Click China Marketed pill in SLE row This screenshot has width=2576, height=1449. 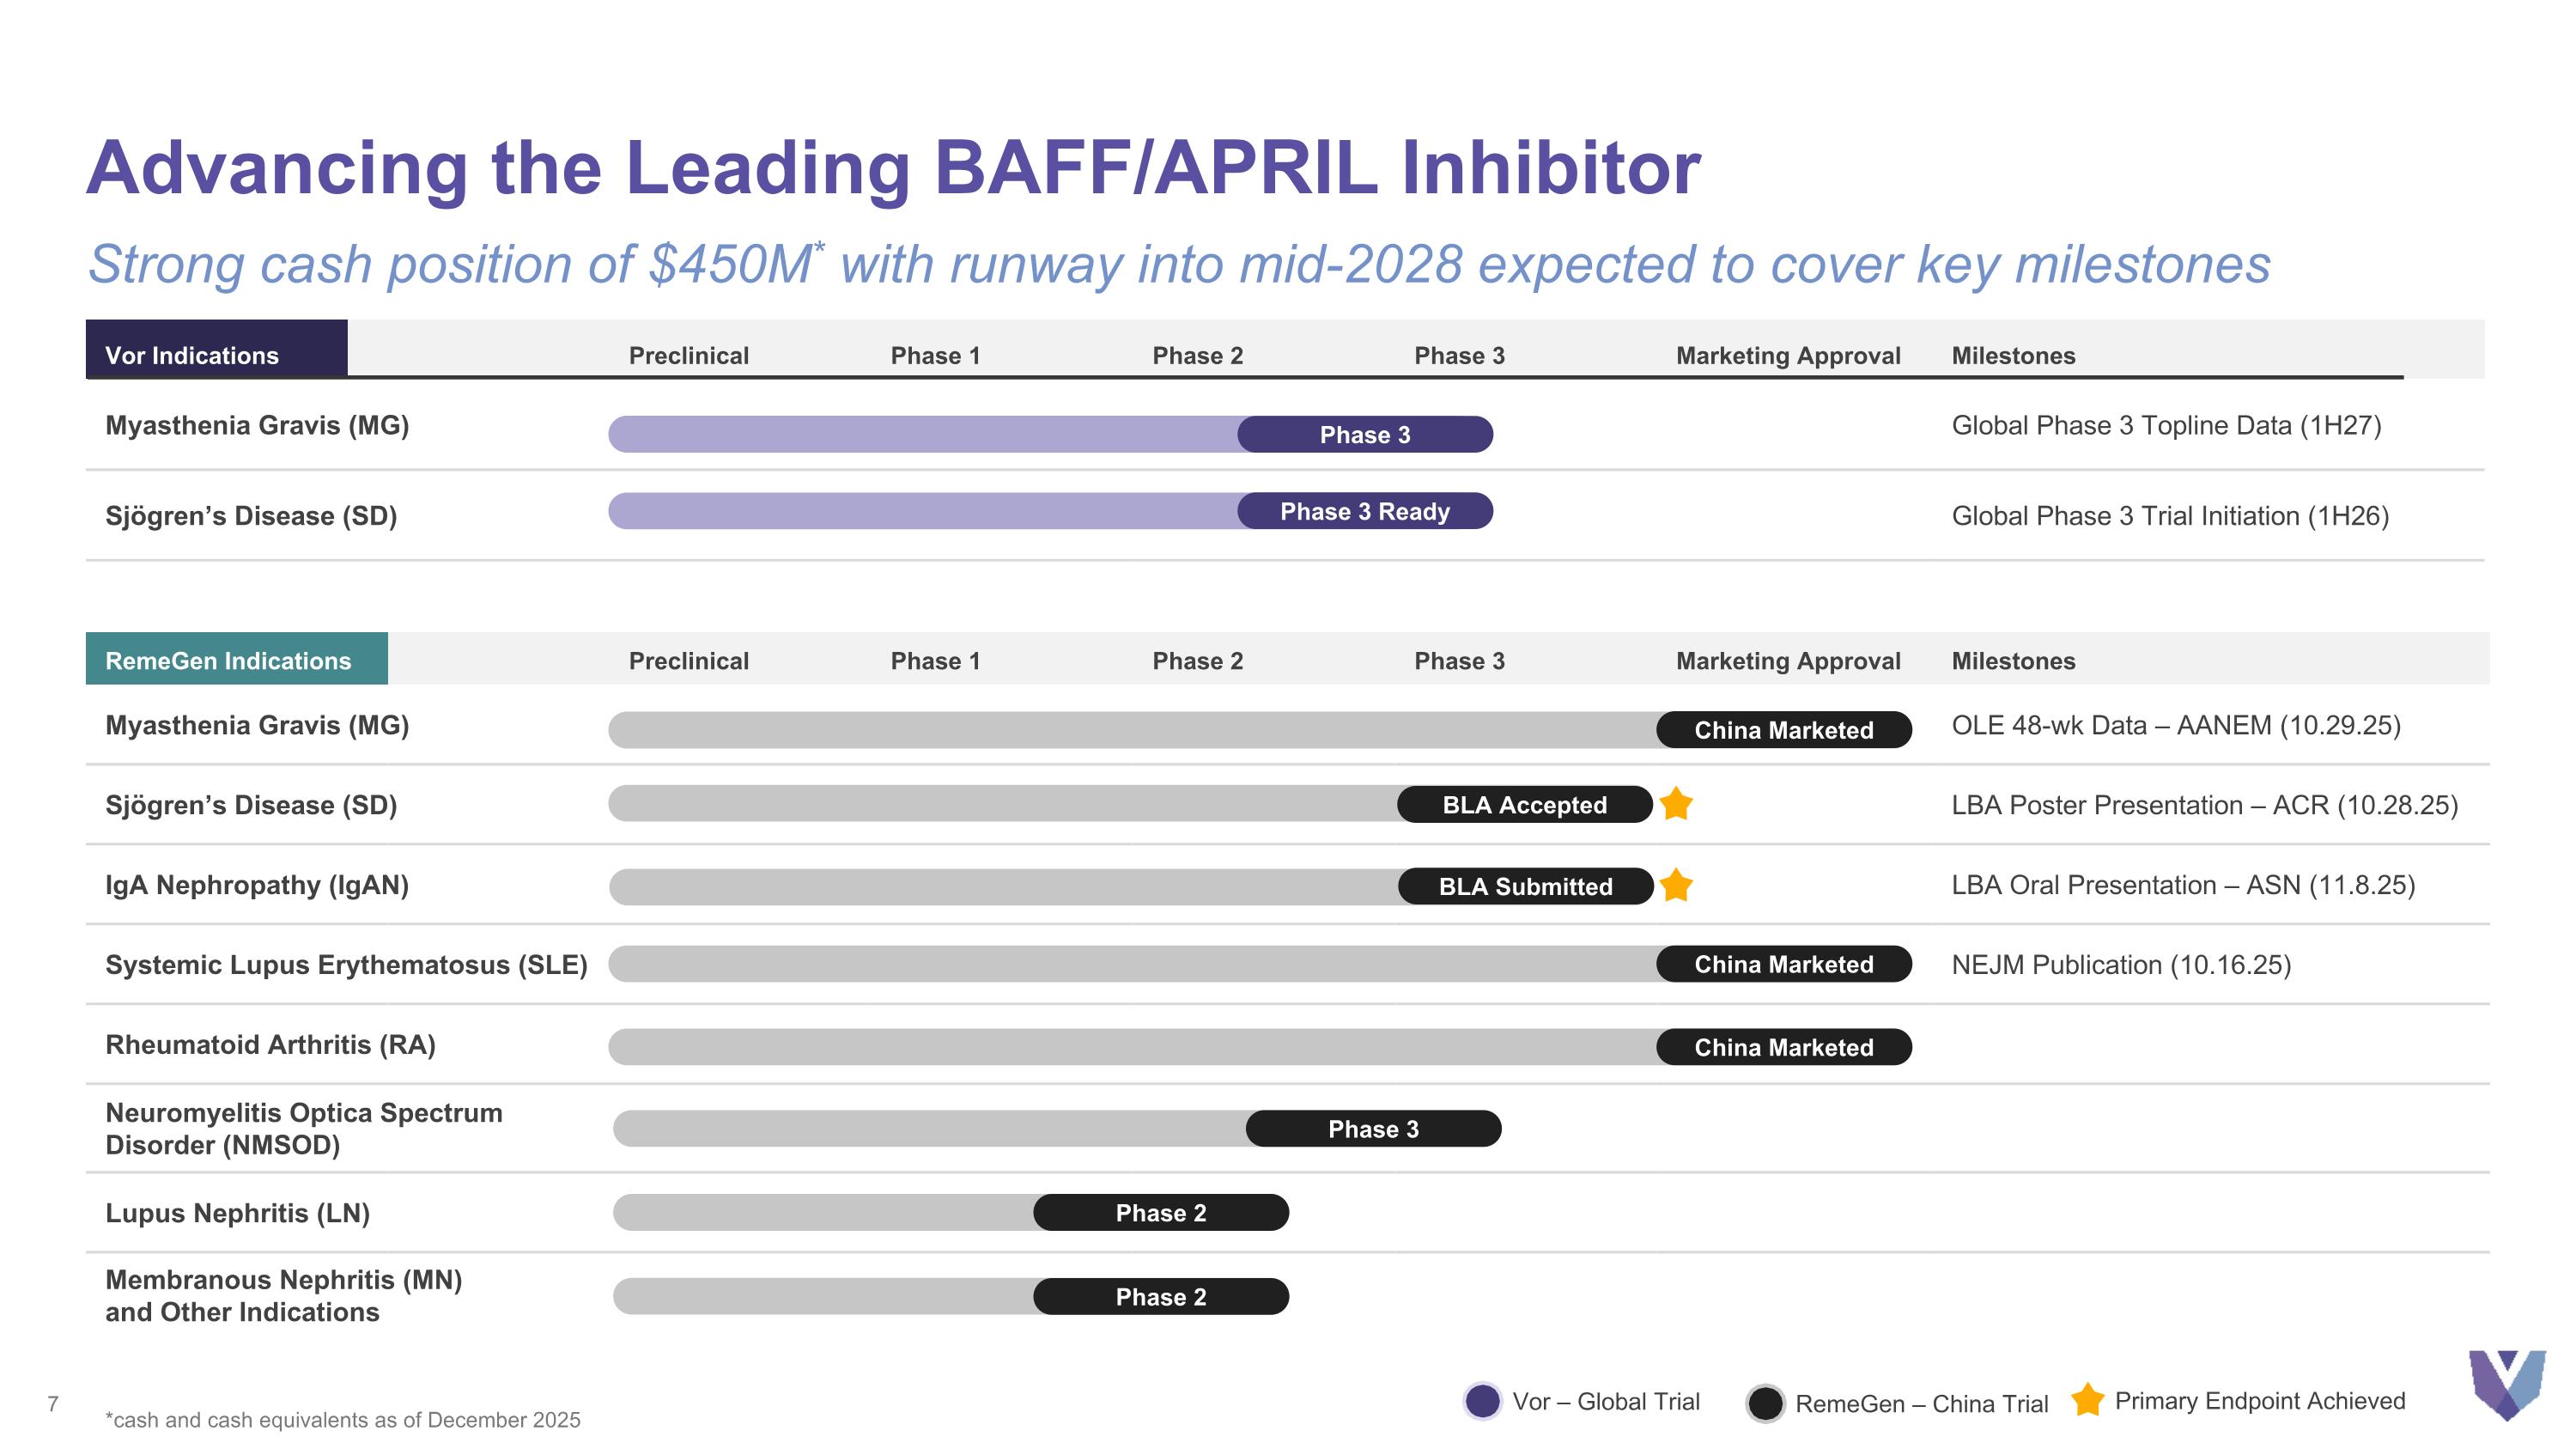pos(1783,964)
